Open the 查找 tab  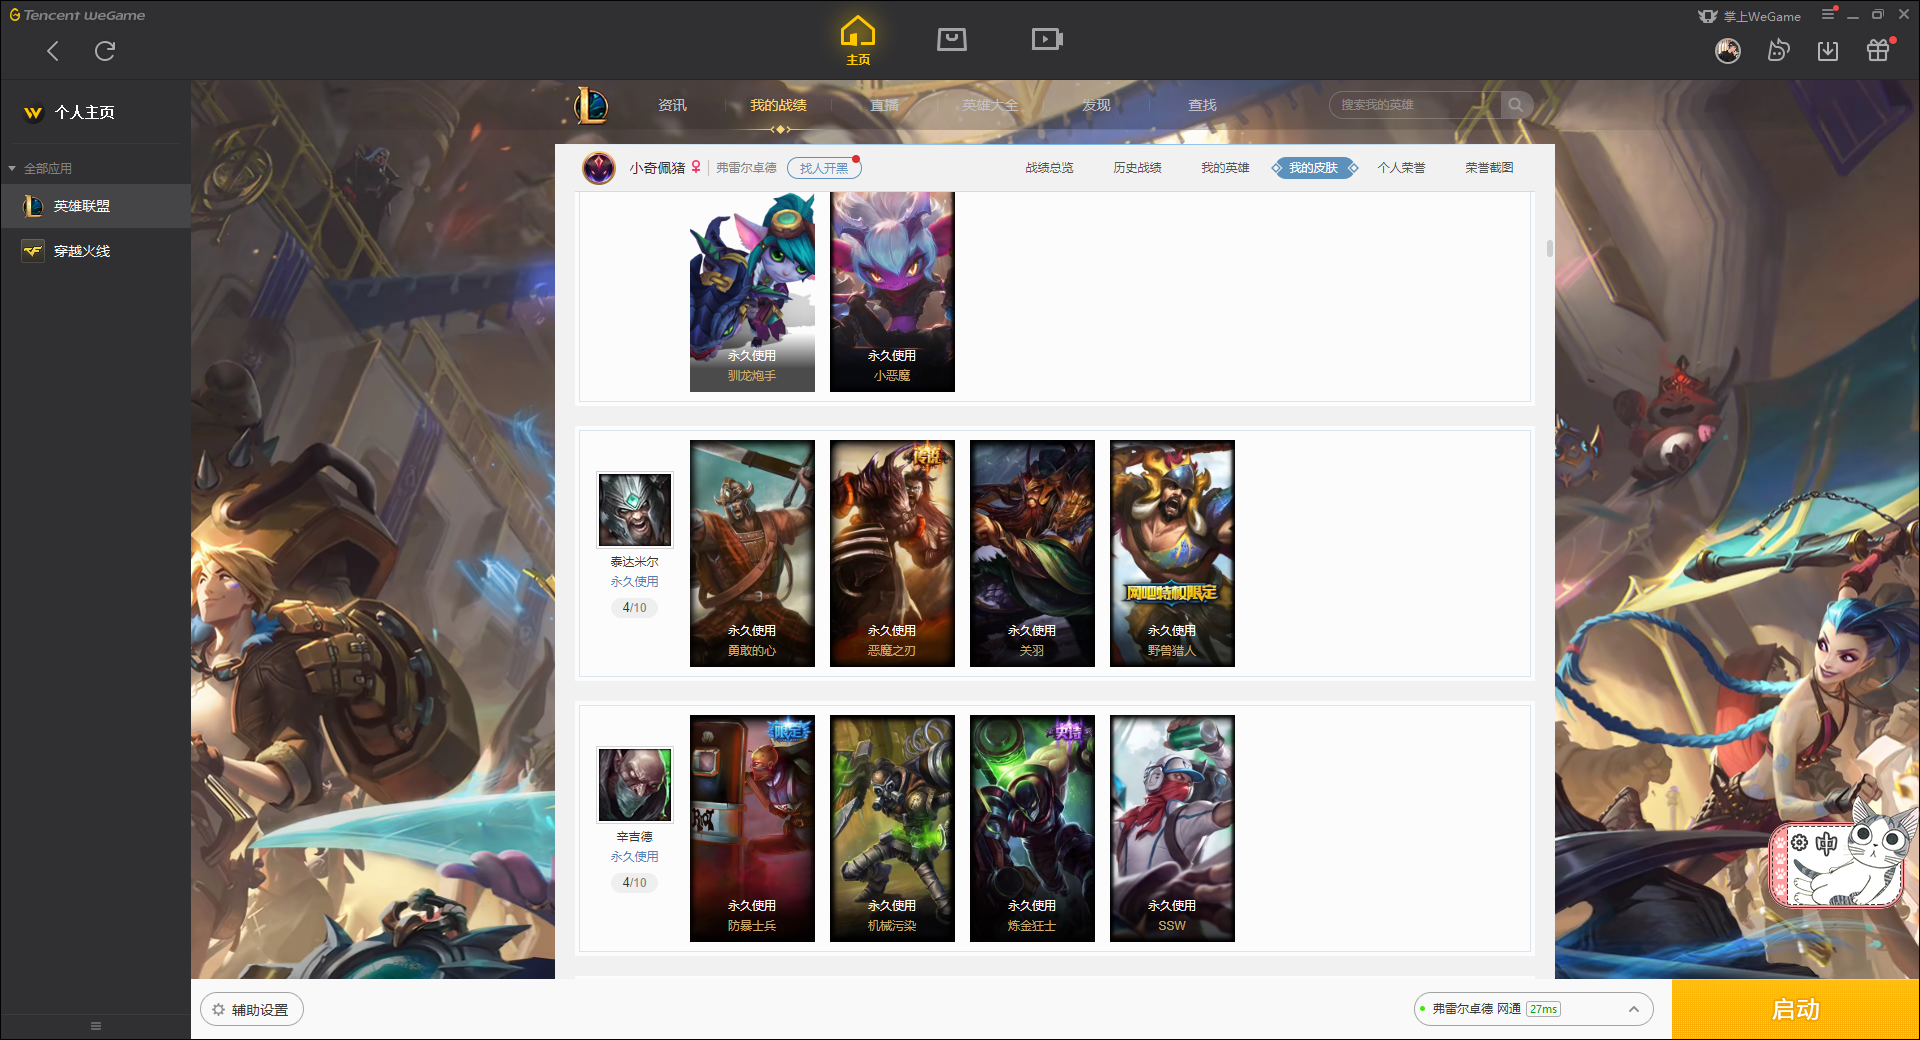pyautogui.click(x=1202, y=105)
